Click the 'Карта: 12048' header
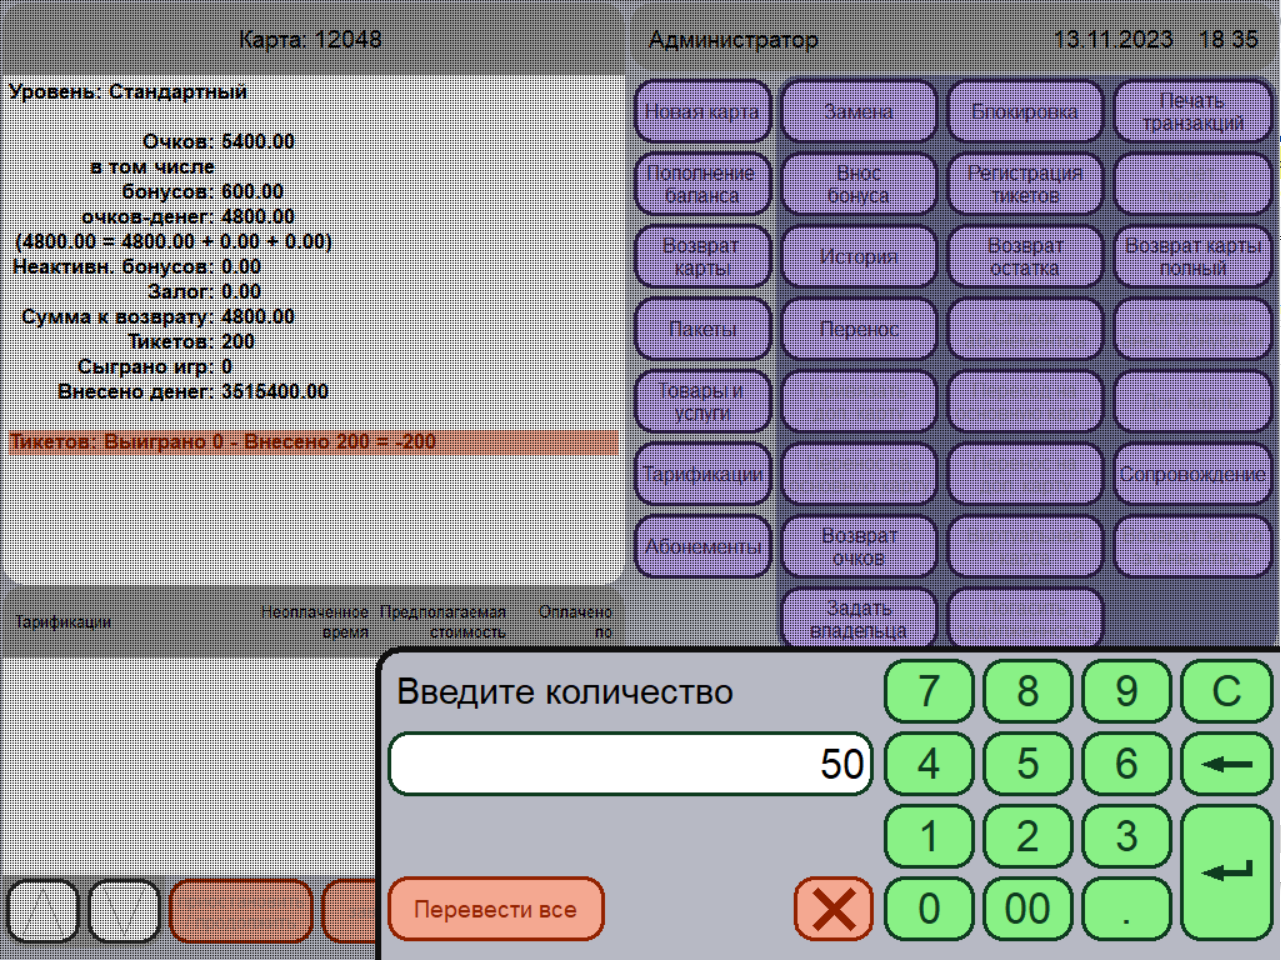This screenshot has height=960, width=1281. [310, 40]
